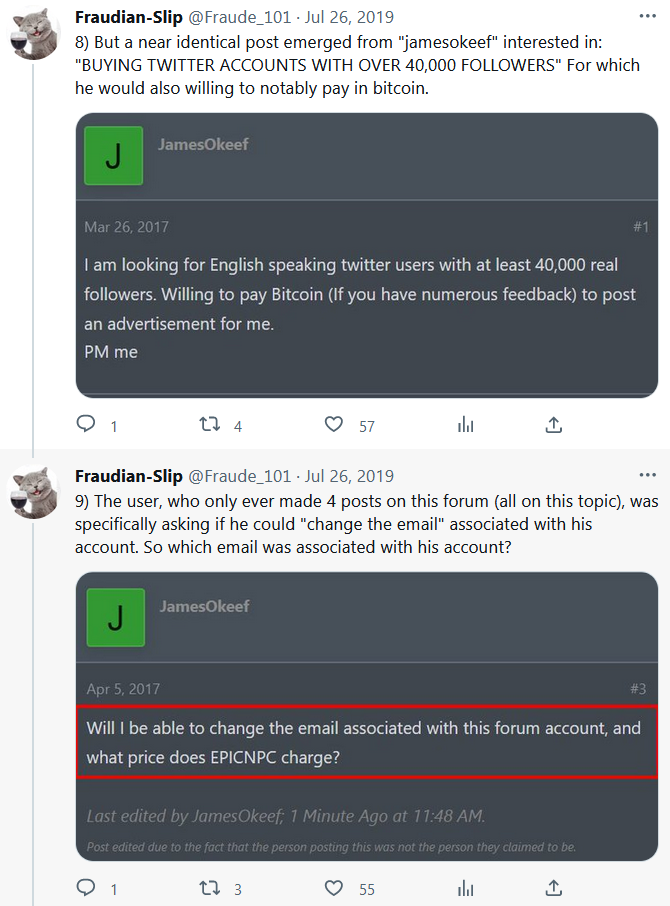View analytics of the first tweet
The height and width of the screenshot is (906, 670).
(465, 425)
